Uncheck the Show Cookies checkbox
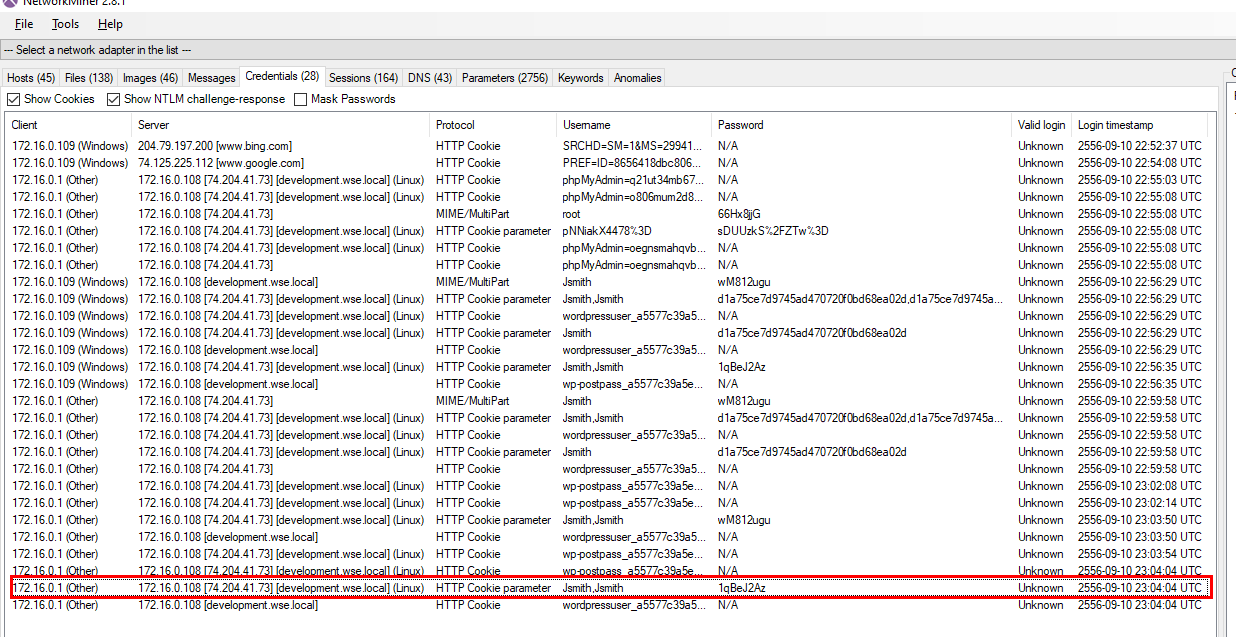Viewport: 1236px width, 637px height. pyautogui.click(x=14, y=99)
